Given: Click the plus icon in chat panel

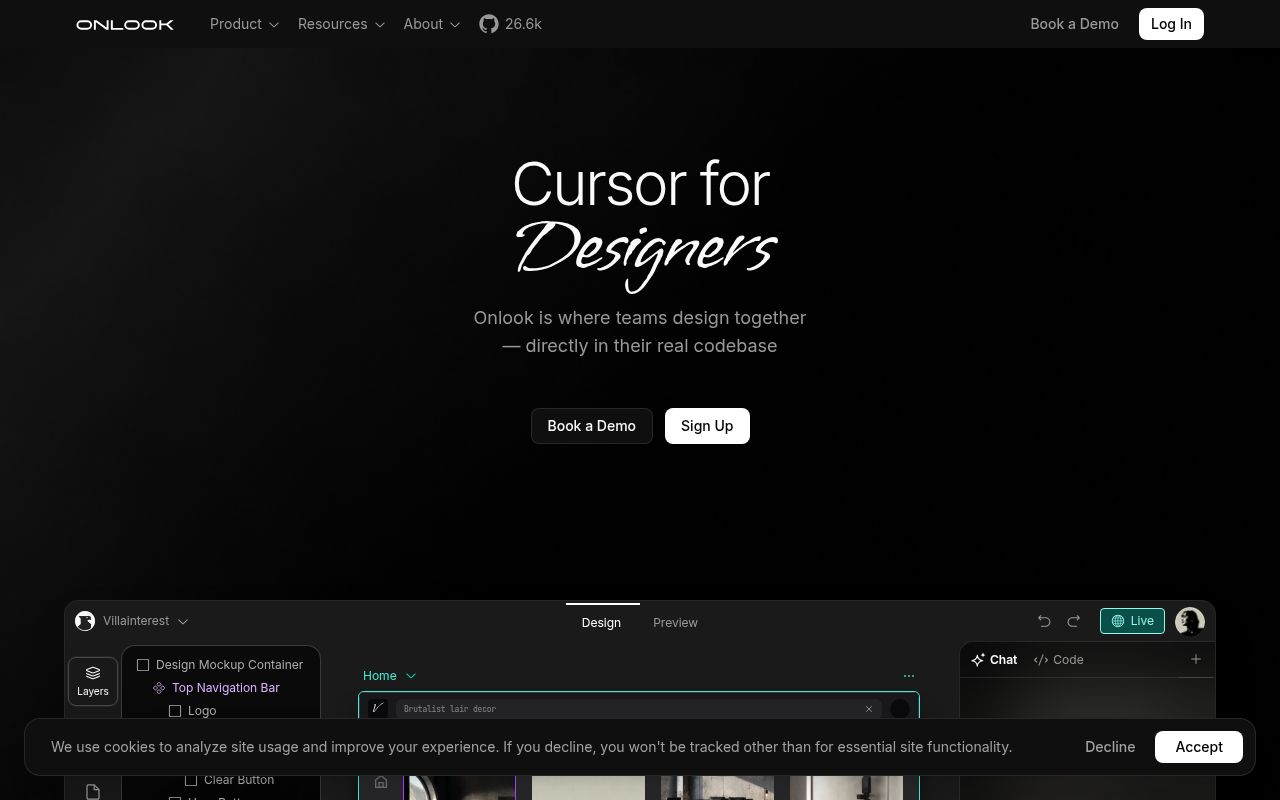Looking at the screenshot, I should (x=1195, y=659).
